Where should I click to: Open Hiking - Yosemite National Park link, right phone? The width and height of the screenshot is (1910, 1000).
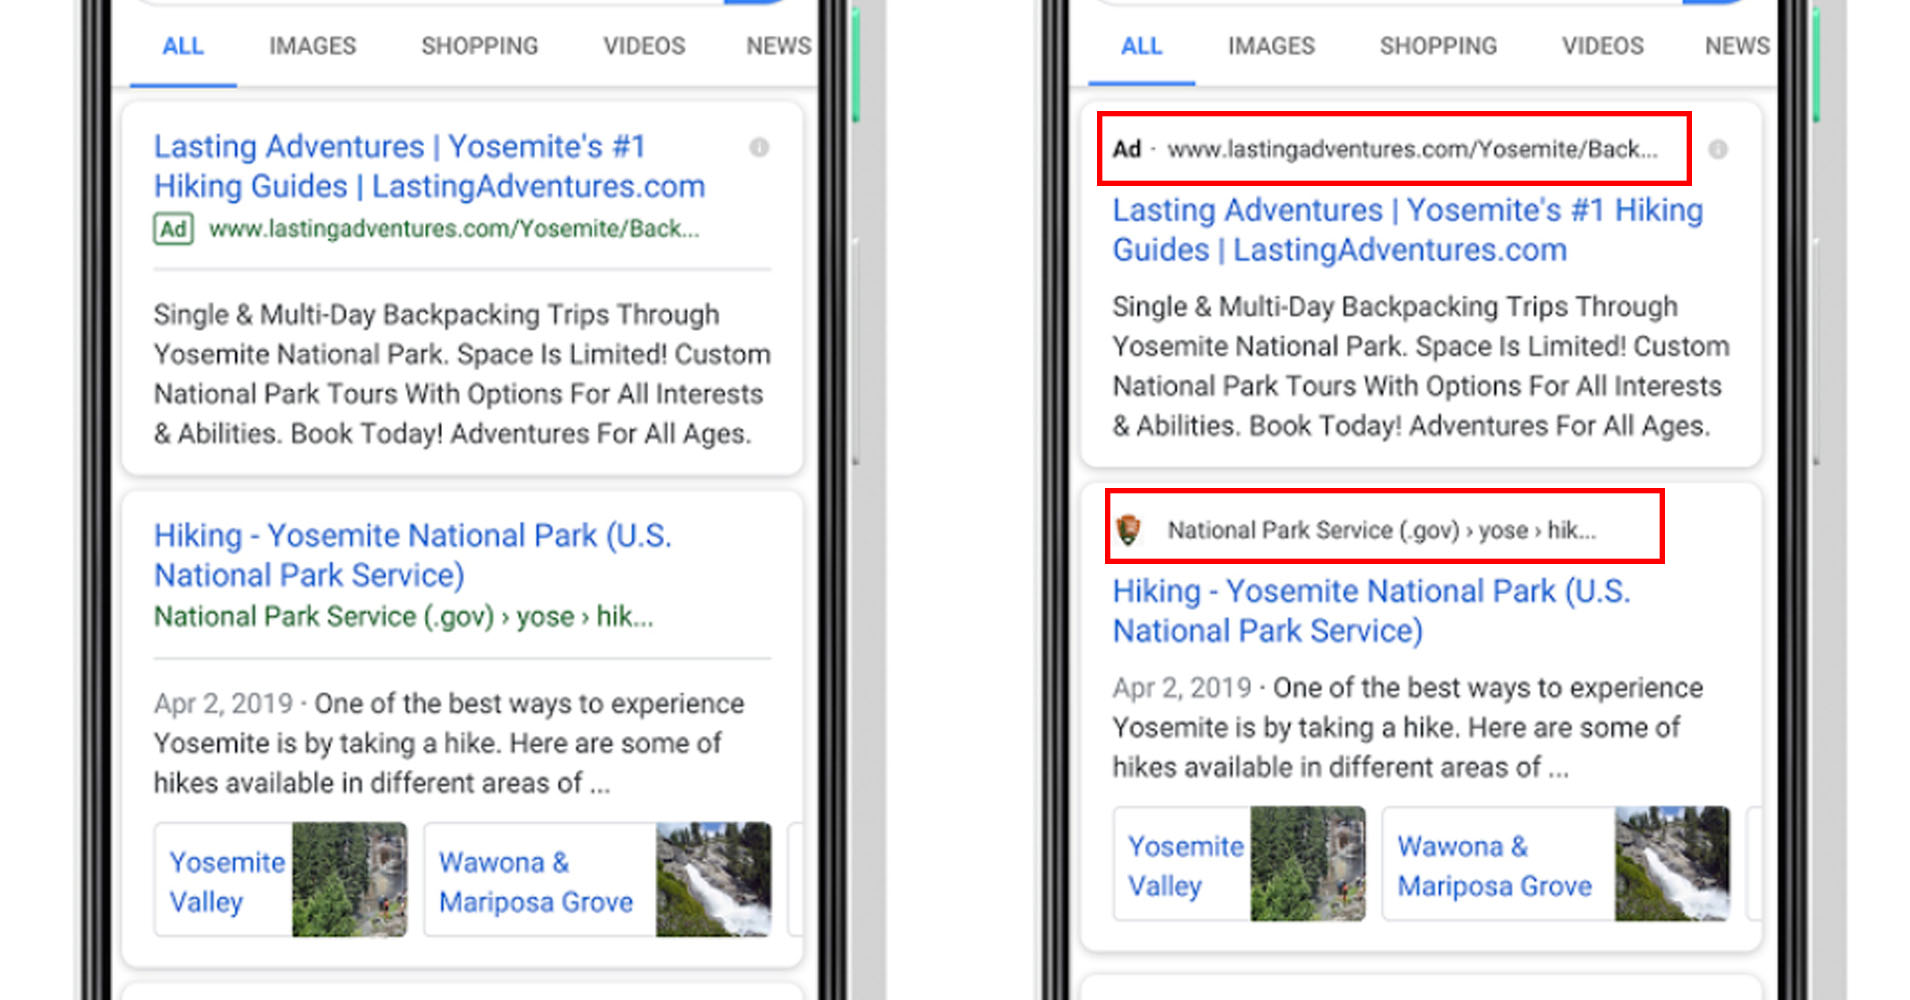[1371, 611]
